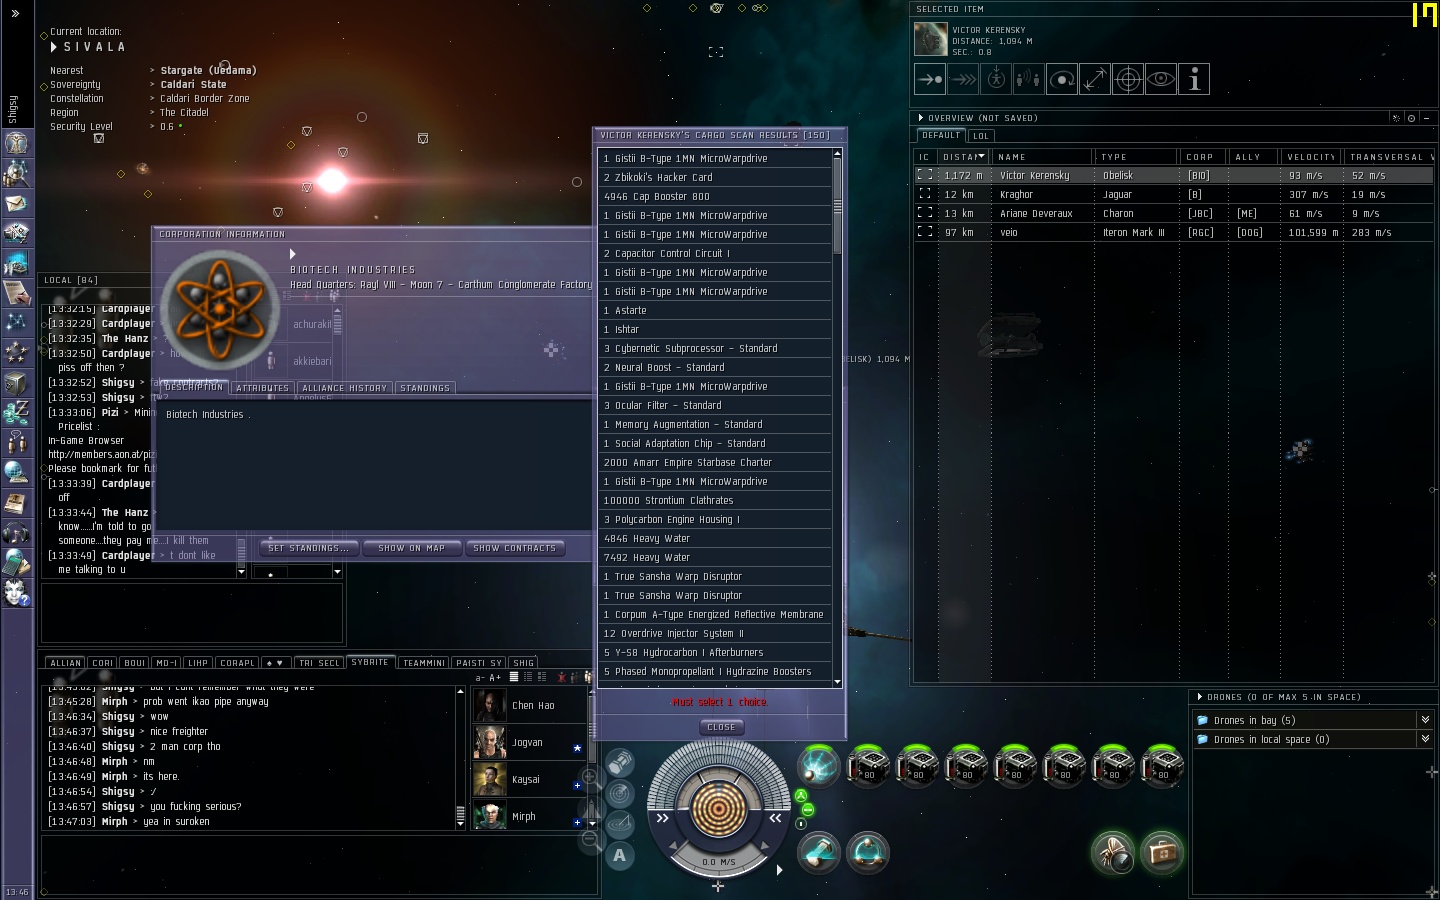The image size is (1440, 900).
Task: Toggle the solid-lines member list view icon
Action: tap(514, 677)
